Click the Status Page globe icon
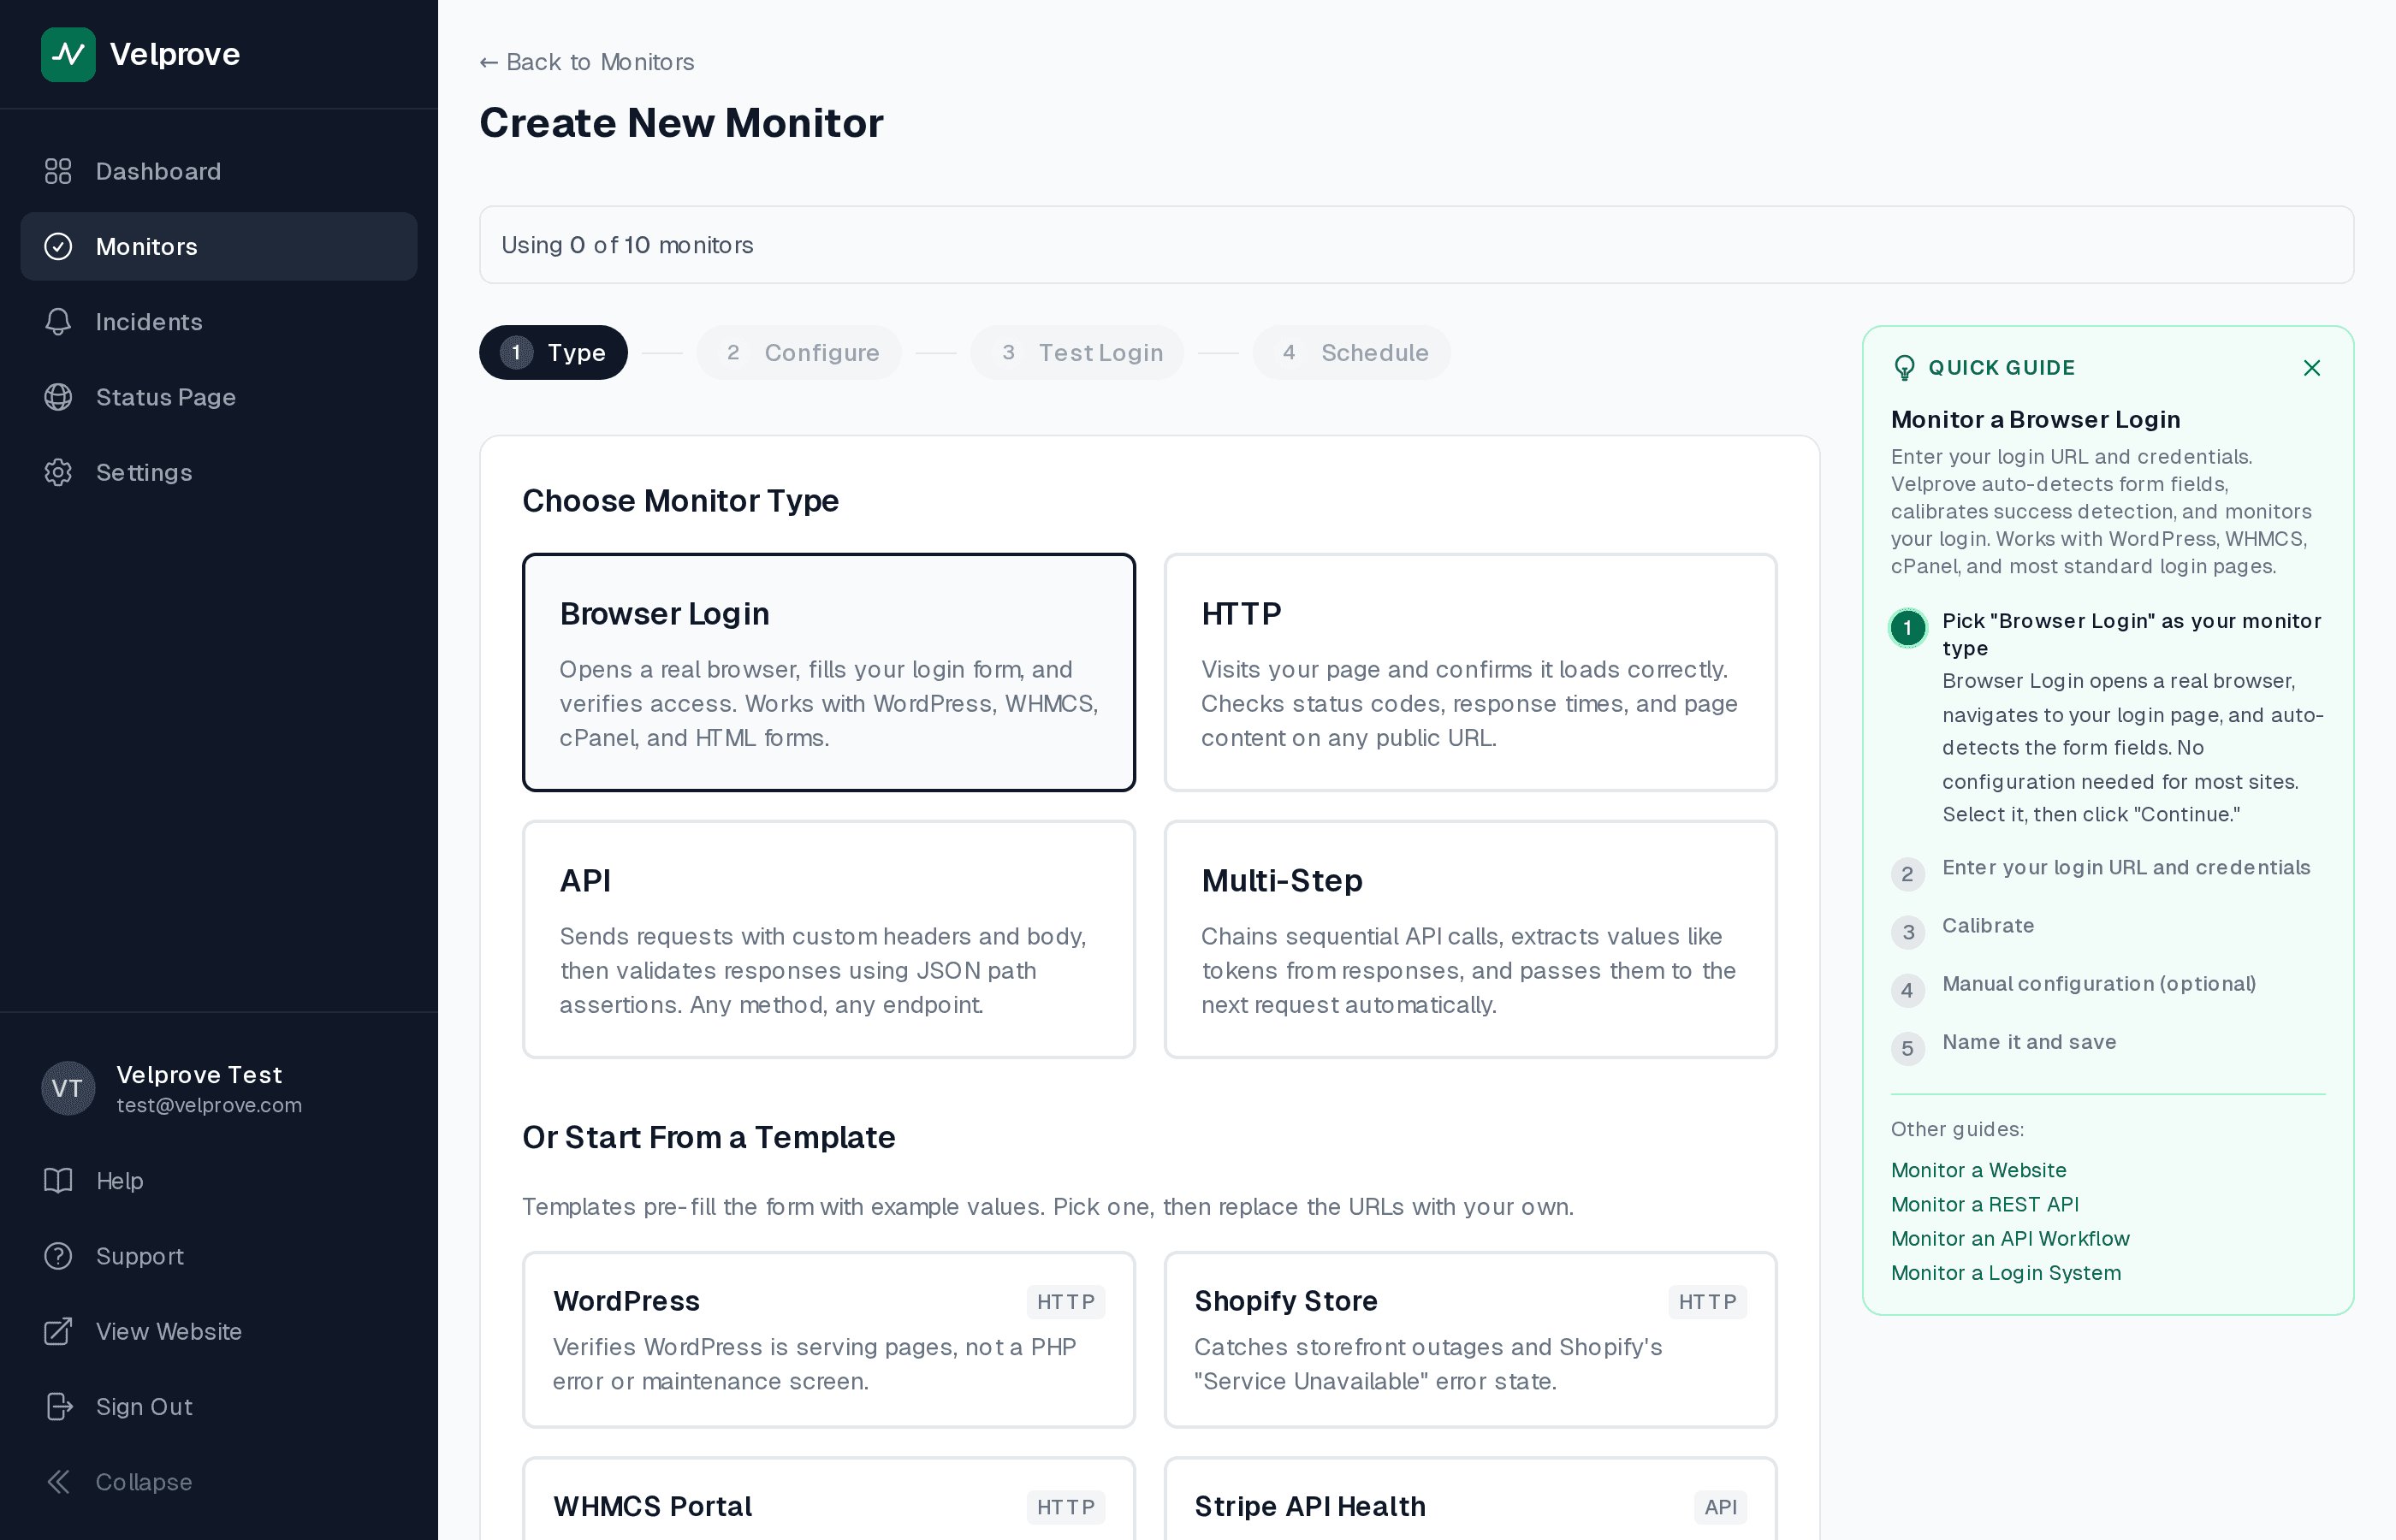This screenshot has width=2396, height=1540. 58,397
